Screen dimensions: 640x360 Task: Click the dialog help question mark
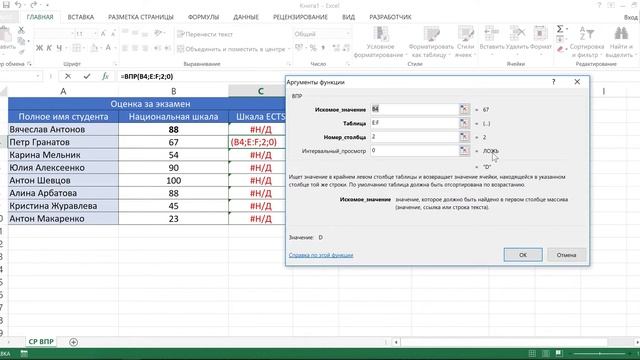553,82
